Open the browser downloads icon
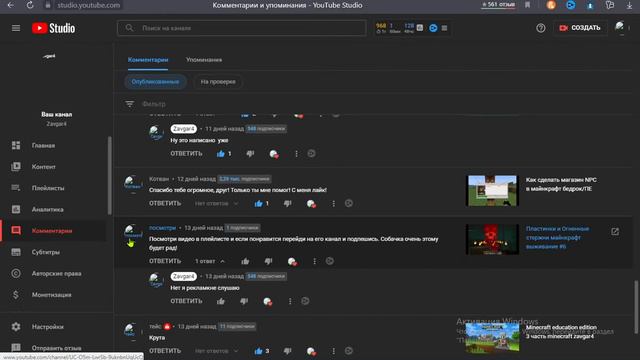Screen dimensions: 640x360 [629, 5]
